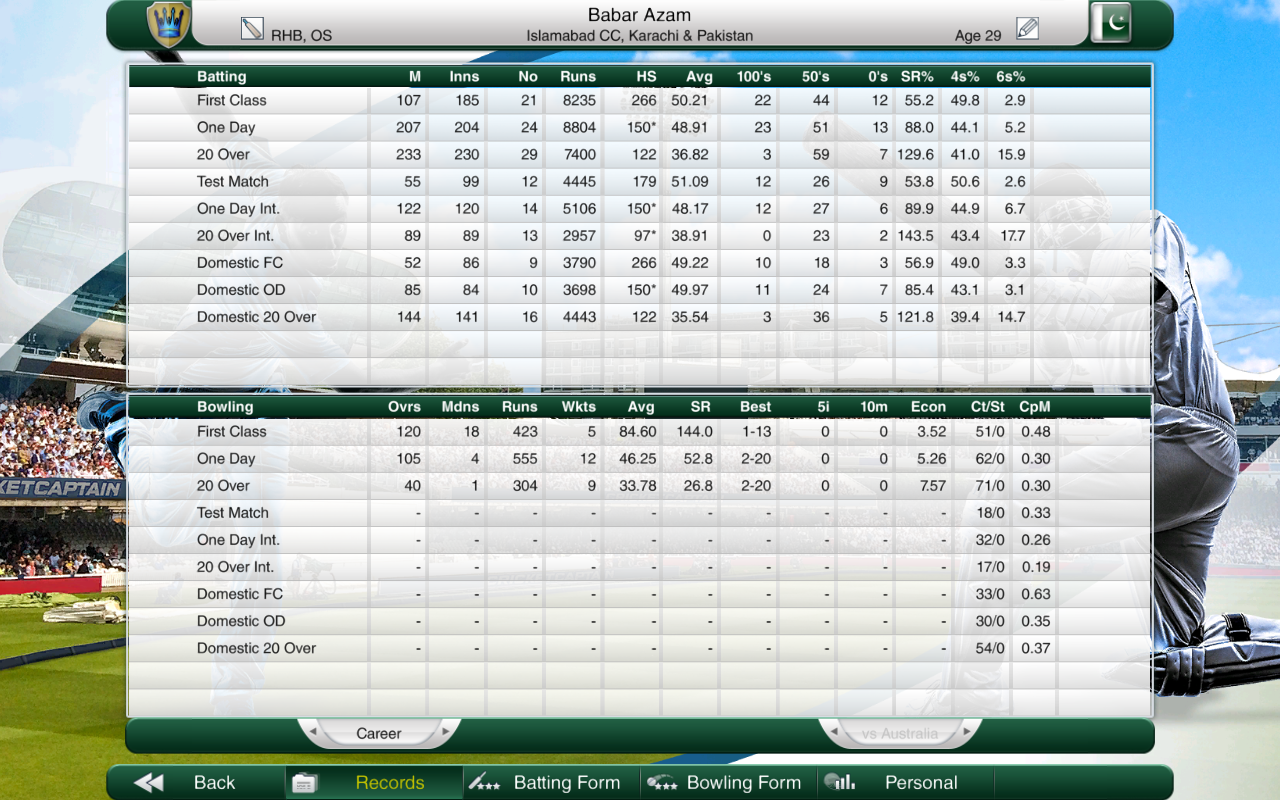The height and width of the screenshot is (800, 1280).
Task: Switch opponent with arrow right of vs Australia
Action: coord(966,733)
